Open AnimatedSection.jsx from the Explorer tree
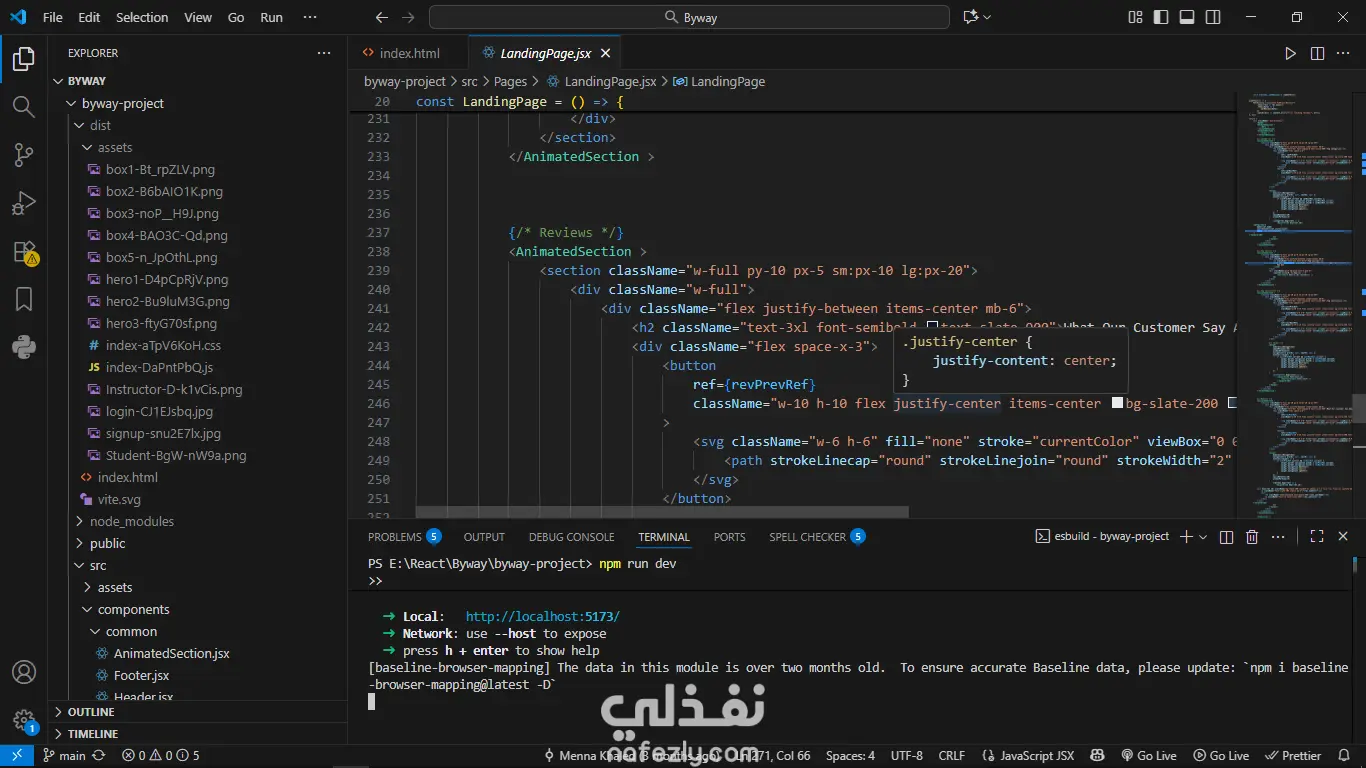The image size is (1366, 768). point(171,653)
